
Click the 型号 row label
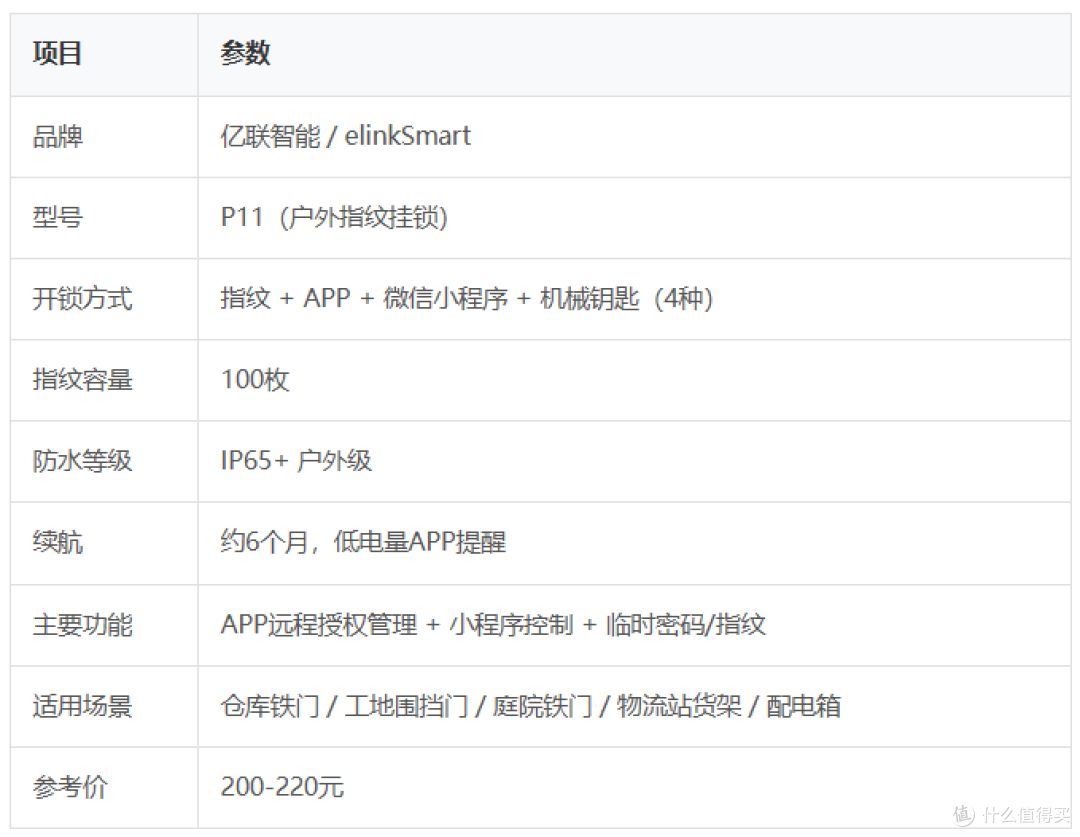(x=58, y=218)
